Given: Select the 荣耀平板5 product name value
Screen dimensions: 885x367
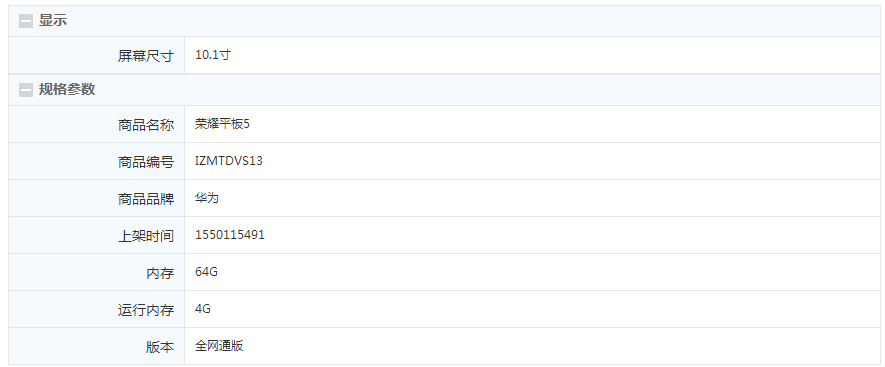Looking at the screenshot, I should 222,124.
